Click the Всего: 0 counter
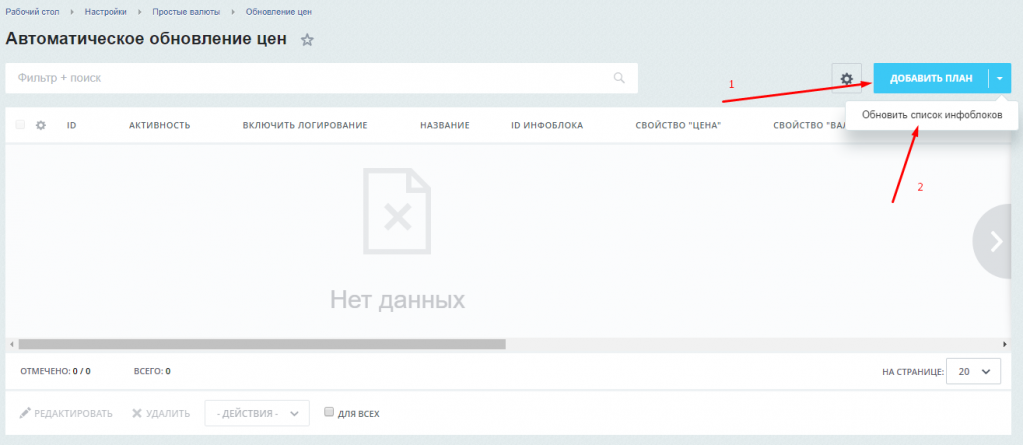 [152, 371]
